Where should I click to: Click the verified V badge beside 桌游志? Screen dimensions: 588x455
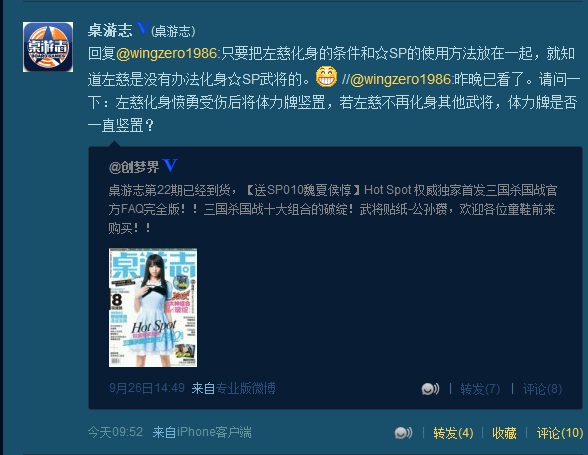pos(143,29)
